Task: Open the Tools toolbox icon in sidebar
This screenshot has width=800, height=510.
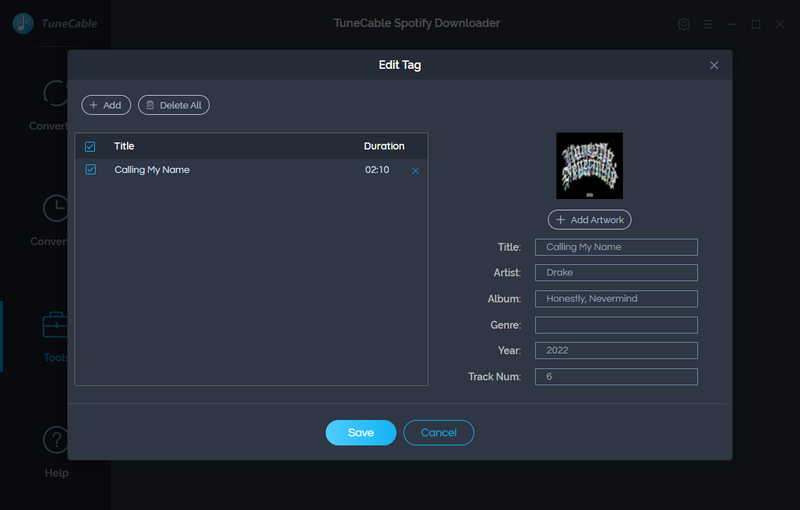Action: click(56, 325)
